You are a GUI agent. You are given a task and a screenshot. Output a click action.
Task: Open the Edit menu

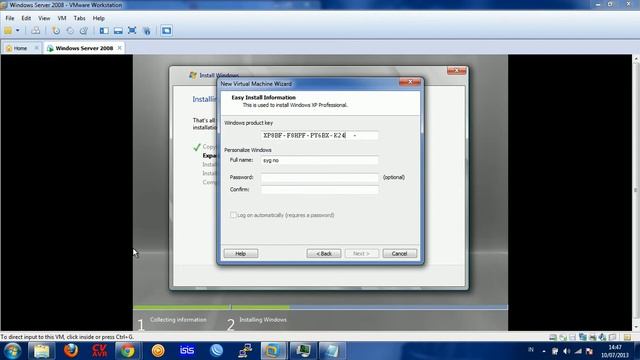(26, 18)
